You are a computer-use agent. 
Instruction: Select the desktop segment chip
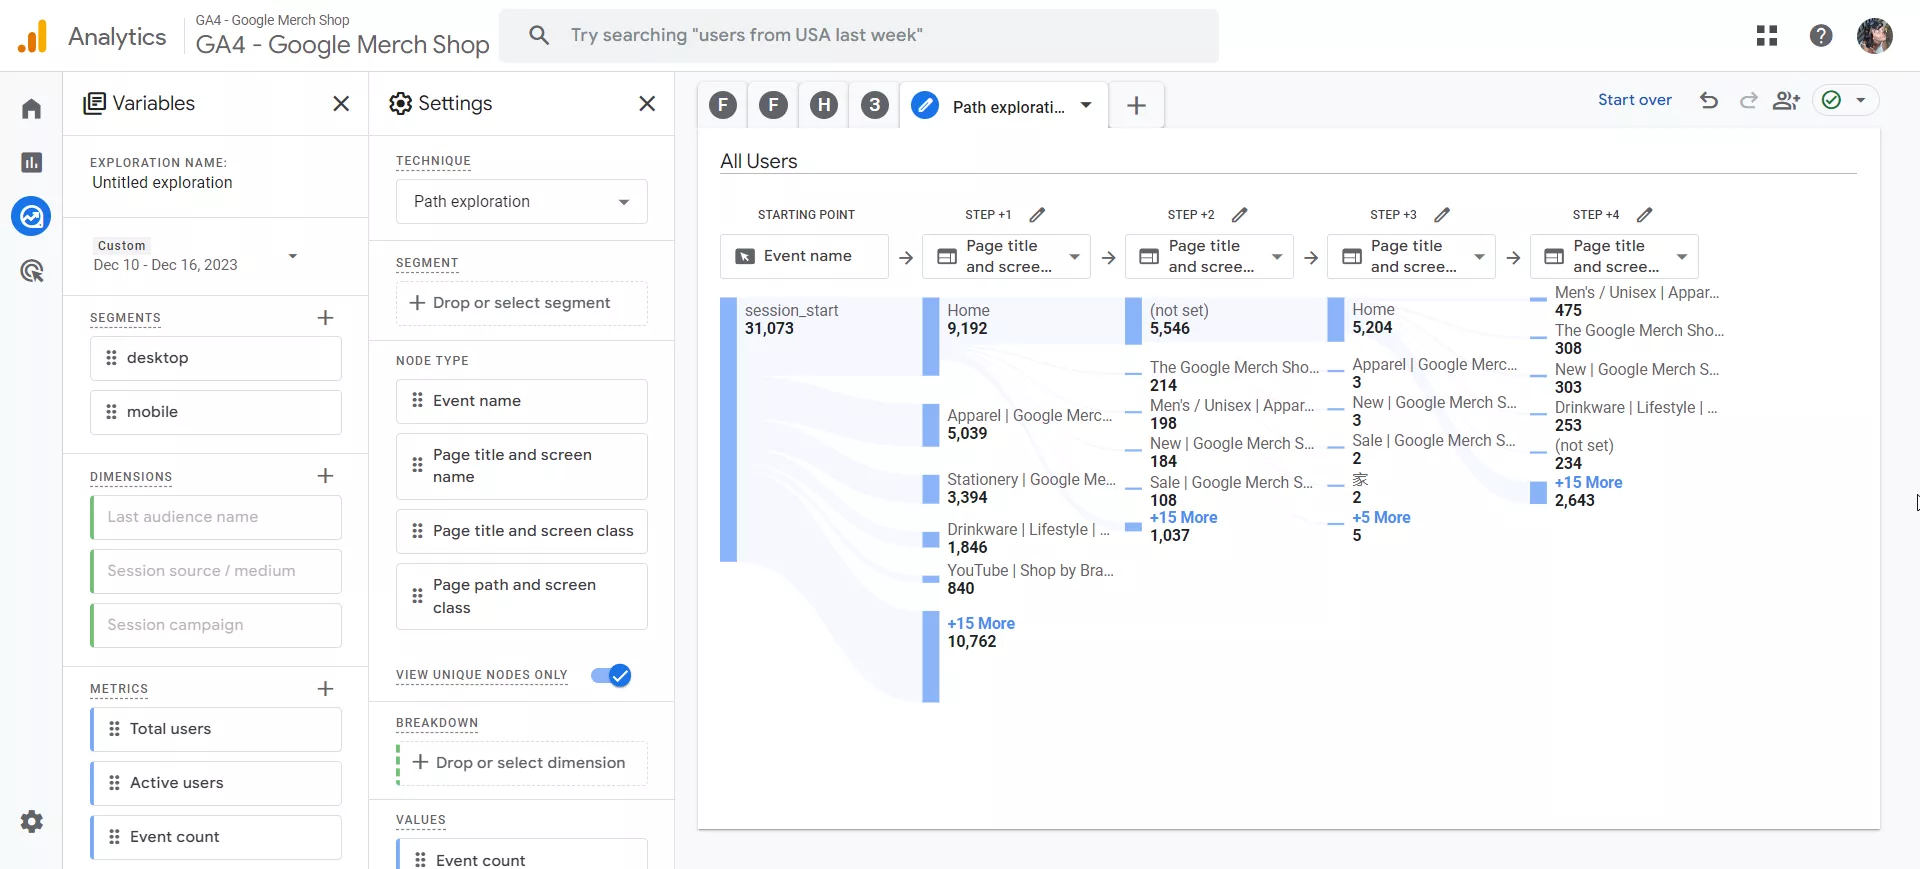pyautogui.click(x=216, y=358)
